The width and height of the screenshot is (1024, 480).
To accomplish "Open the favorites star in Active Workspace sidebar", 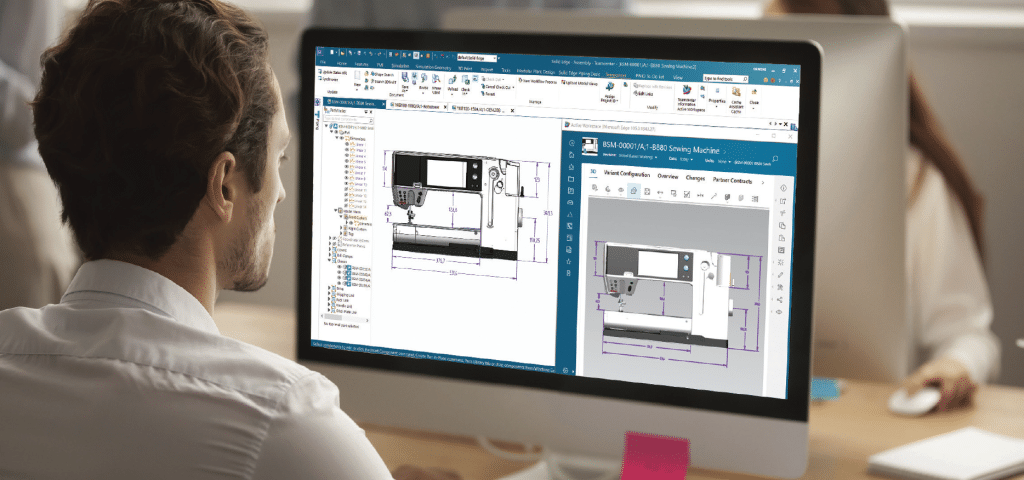I will tap(569, 261).
